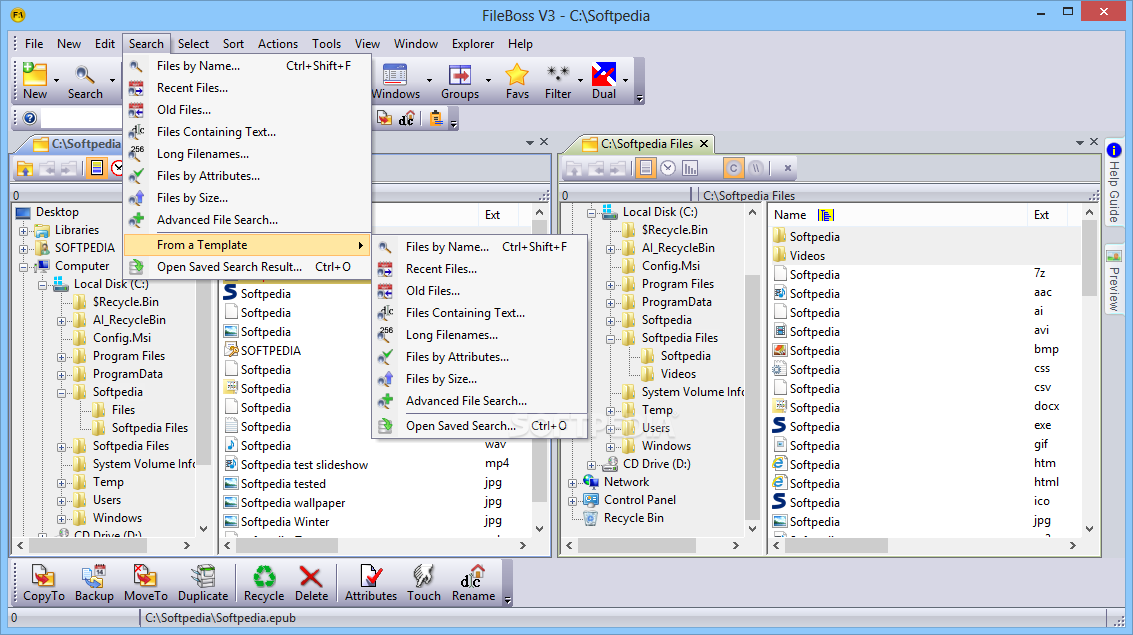1133x635 pixels.
Task: Select Softpedia wallpaper file in left list
Action: [x=293, y=503]
